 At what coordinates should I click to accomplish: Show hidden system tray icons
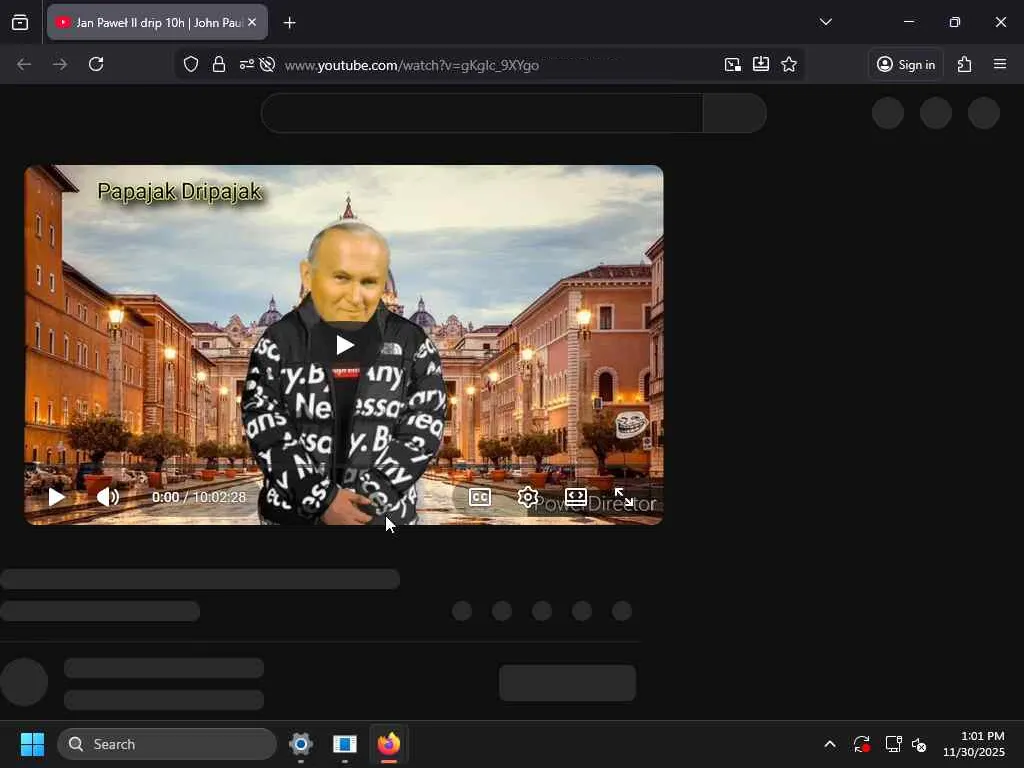point(829,744)
